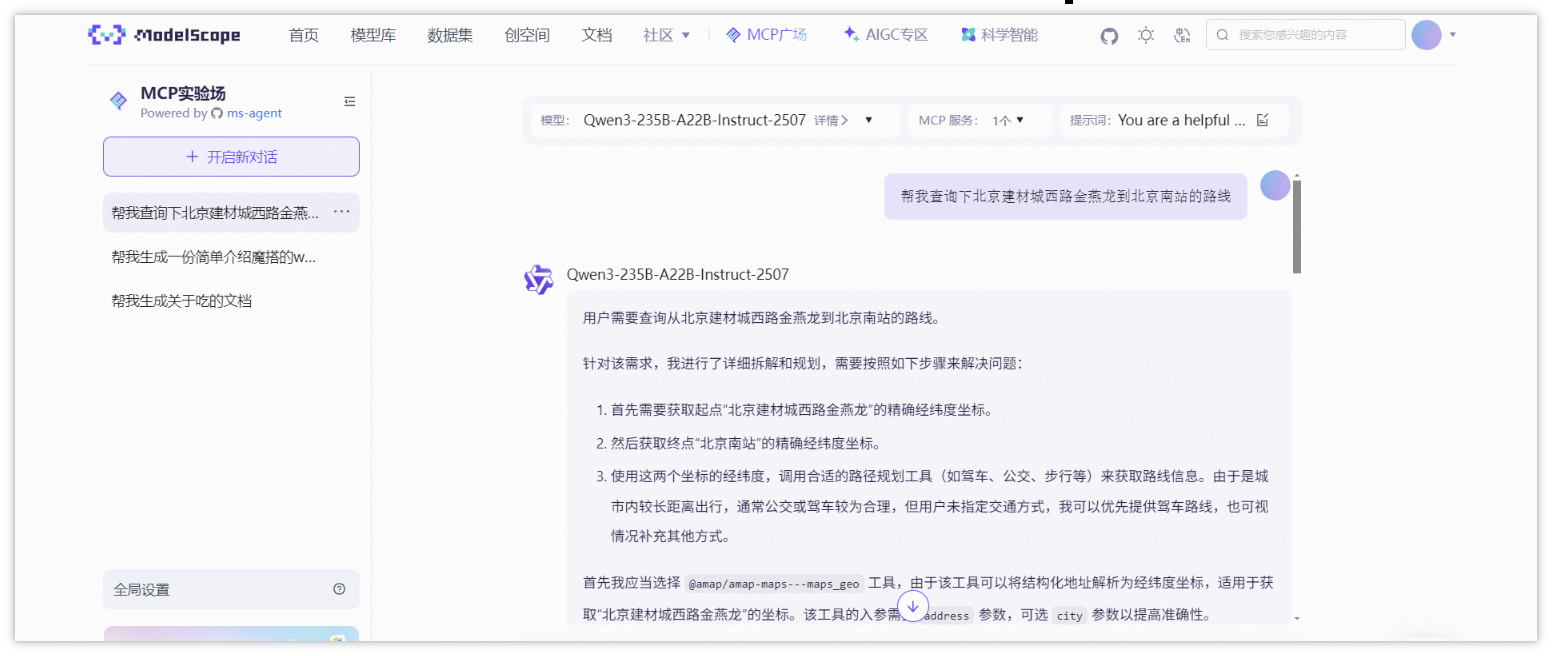Edit the system prompt with the pencil icon
The width and height of the screenshot is (1552, 656).
point(1262,120)
